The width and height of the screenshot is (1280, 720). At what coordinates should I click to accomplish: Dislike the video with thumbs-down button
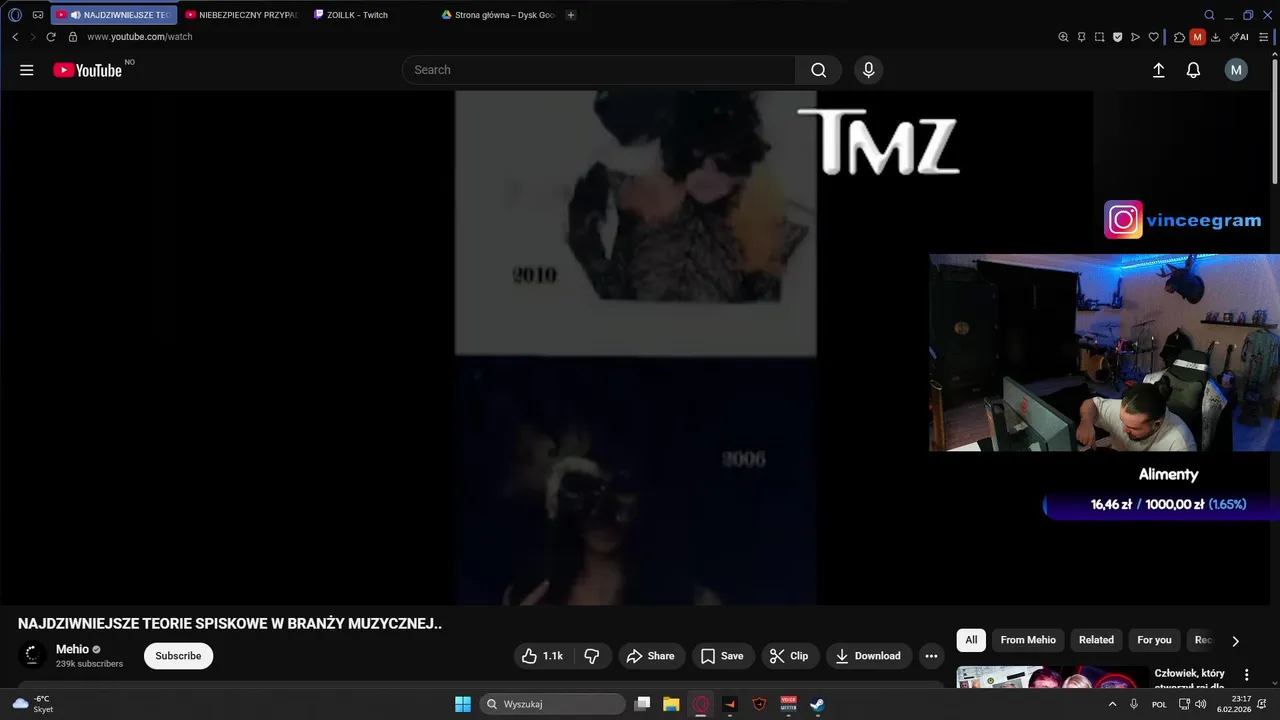coord(592,656)
